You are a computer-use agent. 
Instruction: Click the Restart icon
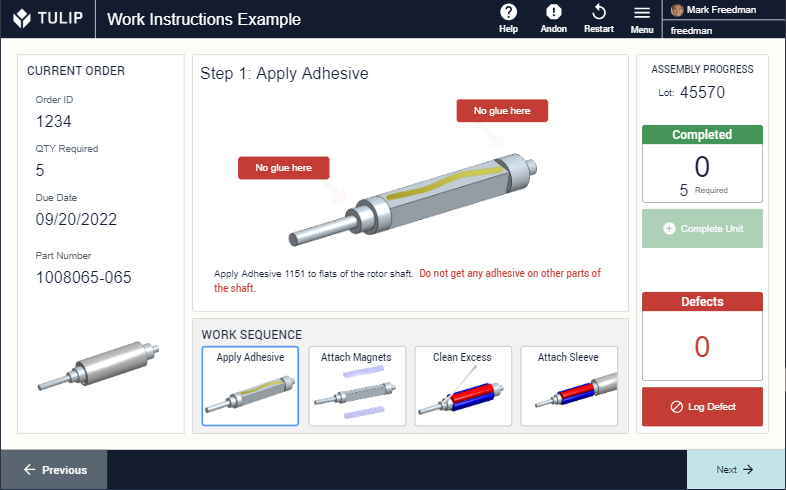[x=599, y=12]
